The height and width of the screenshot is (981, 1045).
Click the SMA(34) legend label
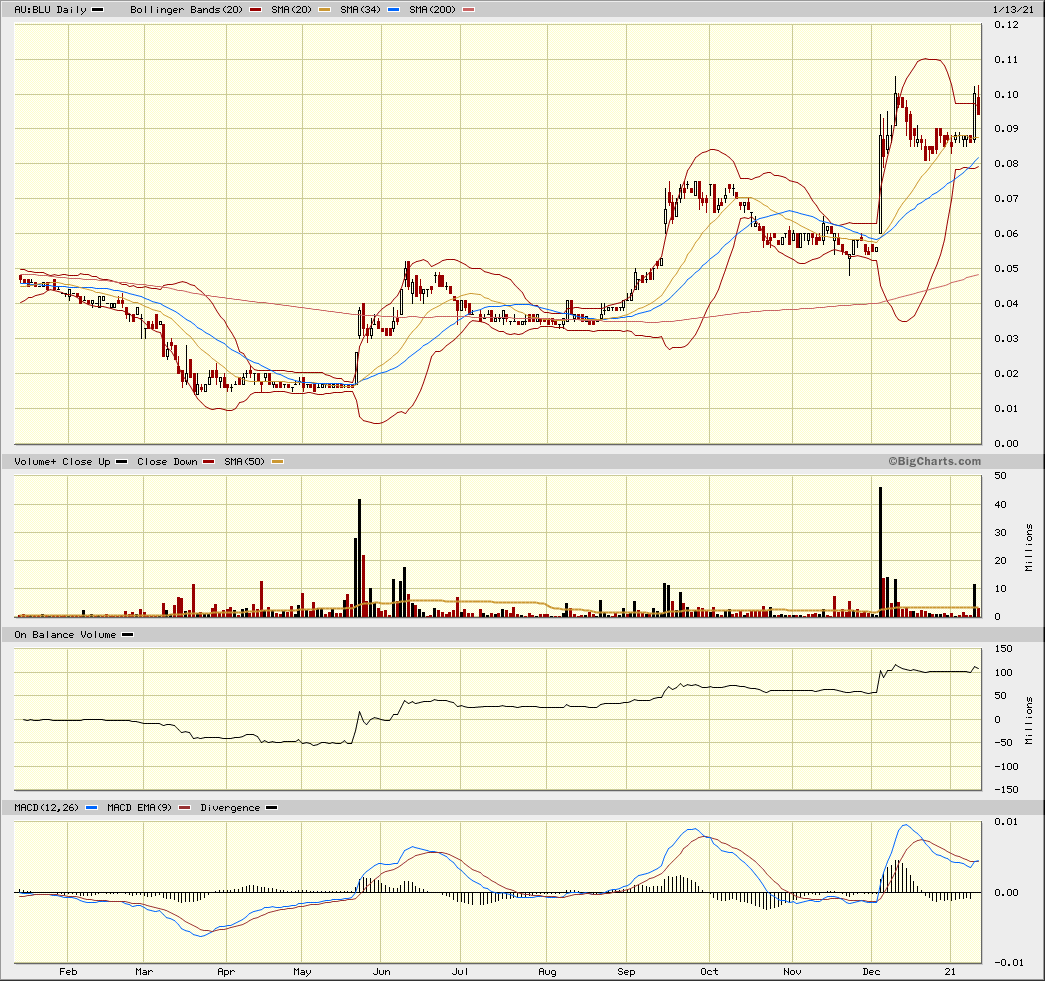tap(361, 9)
